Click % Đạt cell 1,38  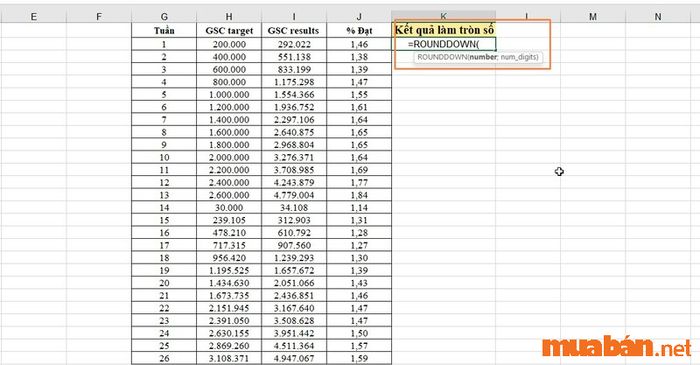click(359, 57)
